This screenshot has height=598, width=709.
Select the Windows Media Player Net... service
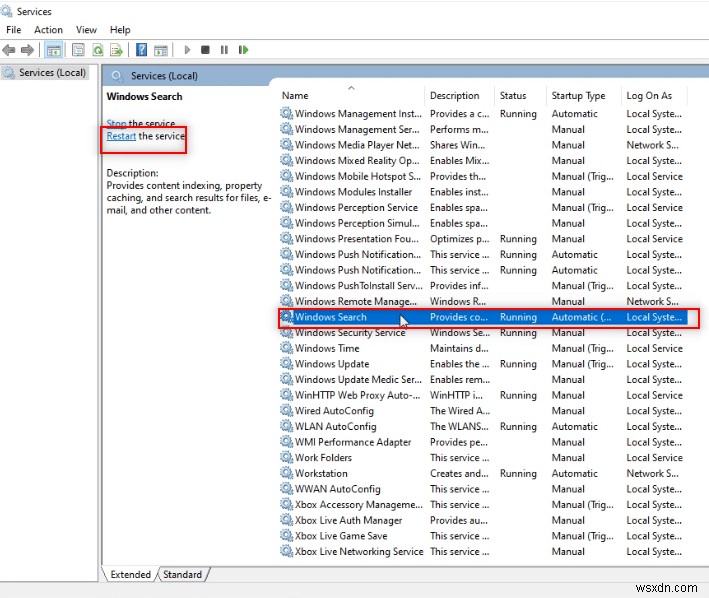point(483,145)
